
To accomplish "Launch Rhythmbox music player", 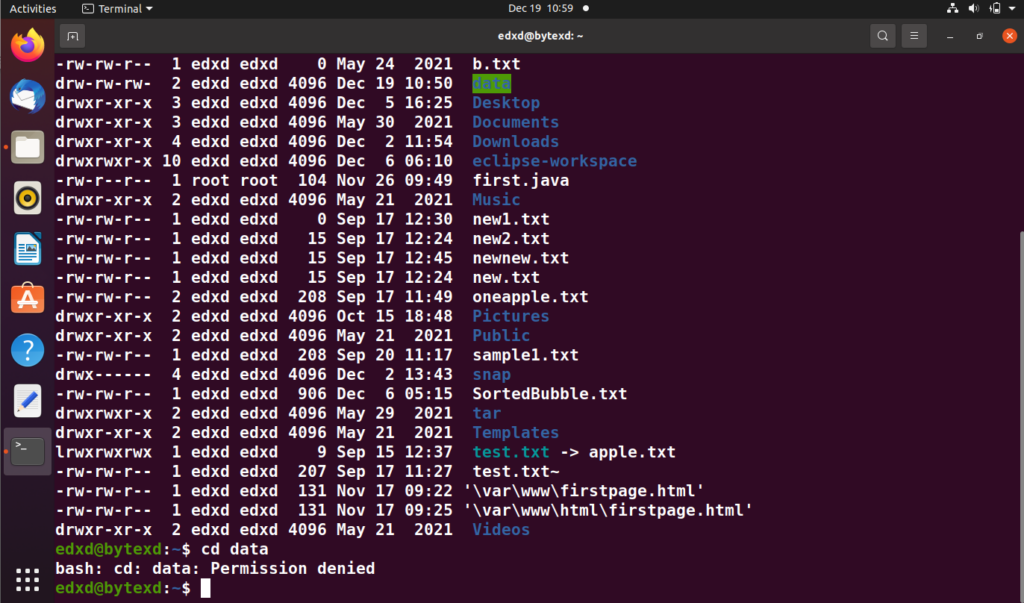I will (27, 198).
